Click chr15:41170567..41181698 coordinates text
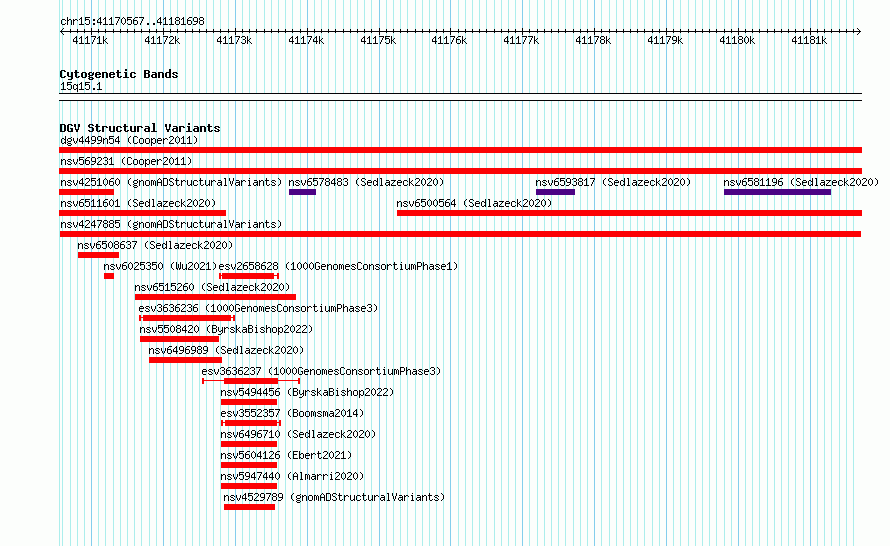 tap(132, 21)
